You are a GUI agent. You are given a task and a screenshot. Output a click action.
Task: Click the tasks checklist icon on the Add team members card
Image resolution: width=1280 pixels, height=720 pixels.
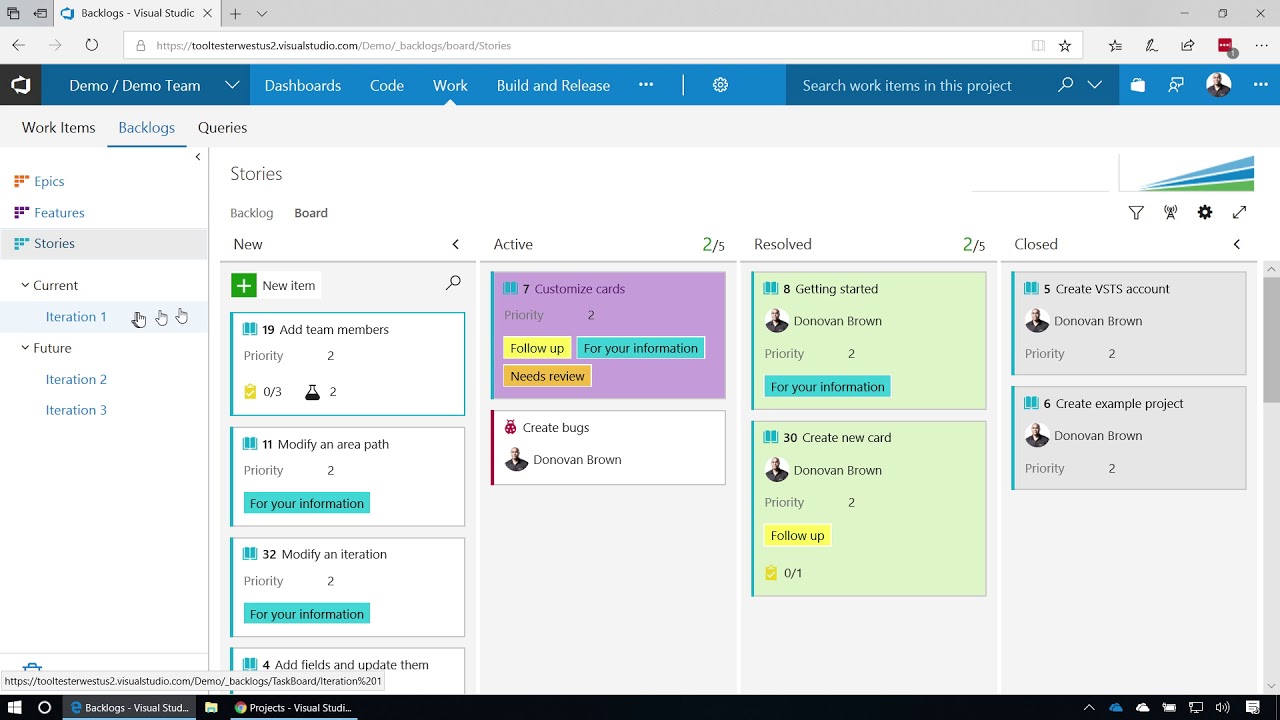click(x=250, y=392)
